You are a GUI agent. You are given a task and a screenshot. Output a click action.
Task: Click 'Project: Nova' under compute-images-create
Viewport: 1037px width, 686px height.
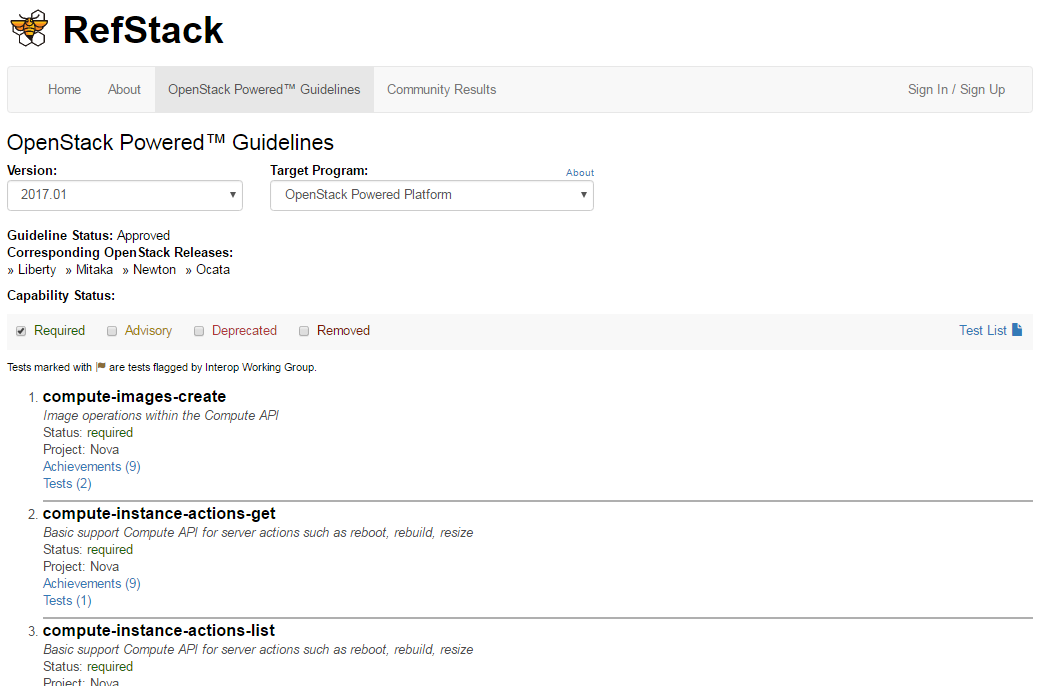pos(81,450)
